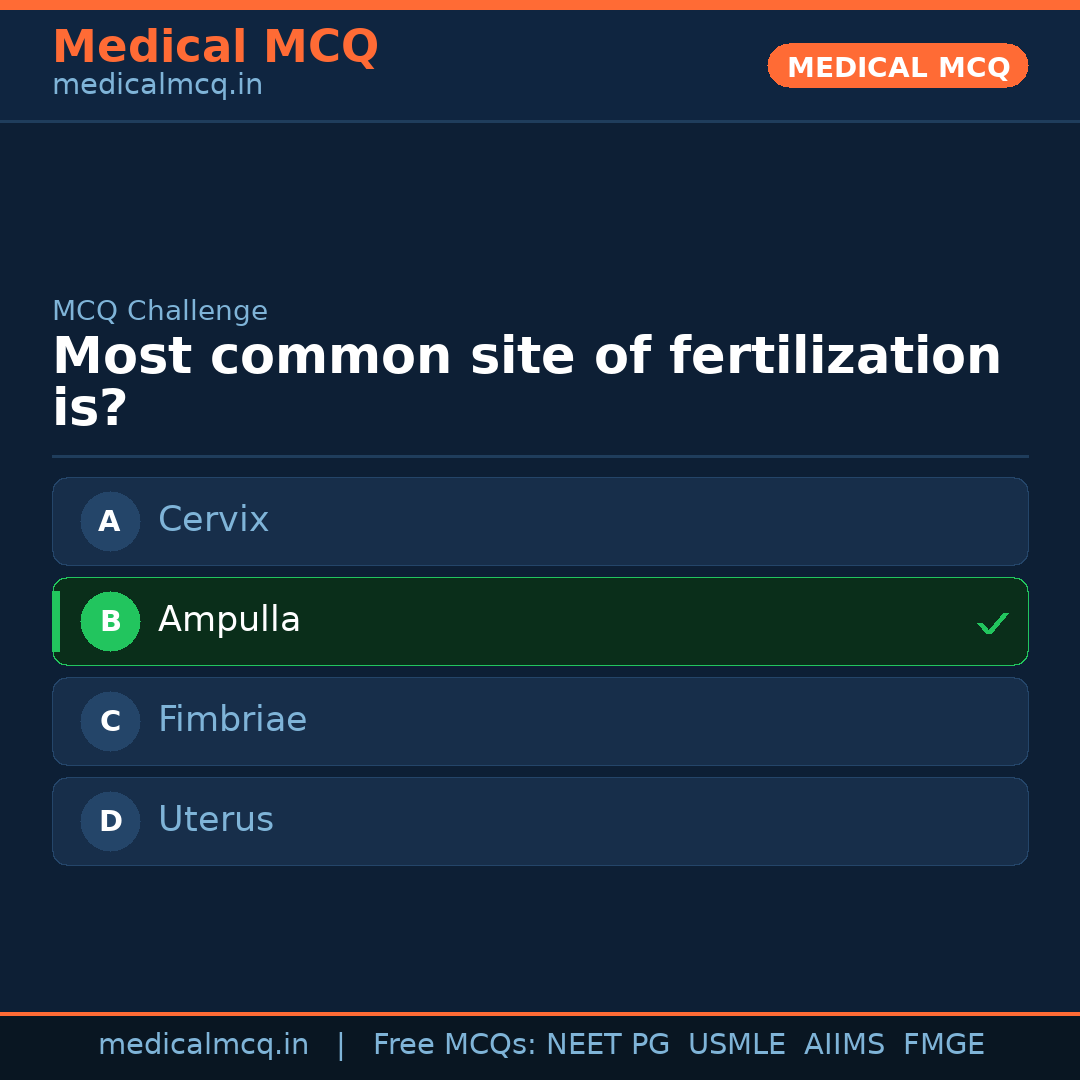Click the letter C circle badge

(110, 721)
